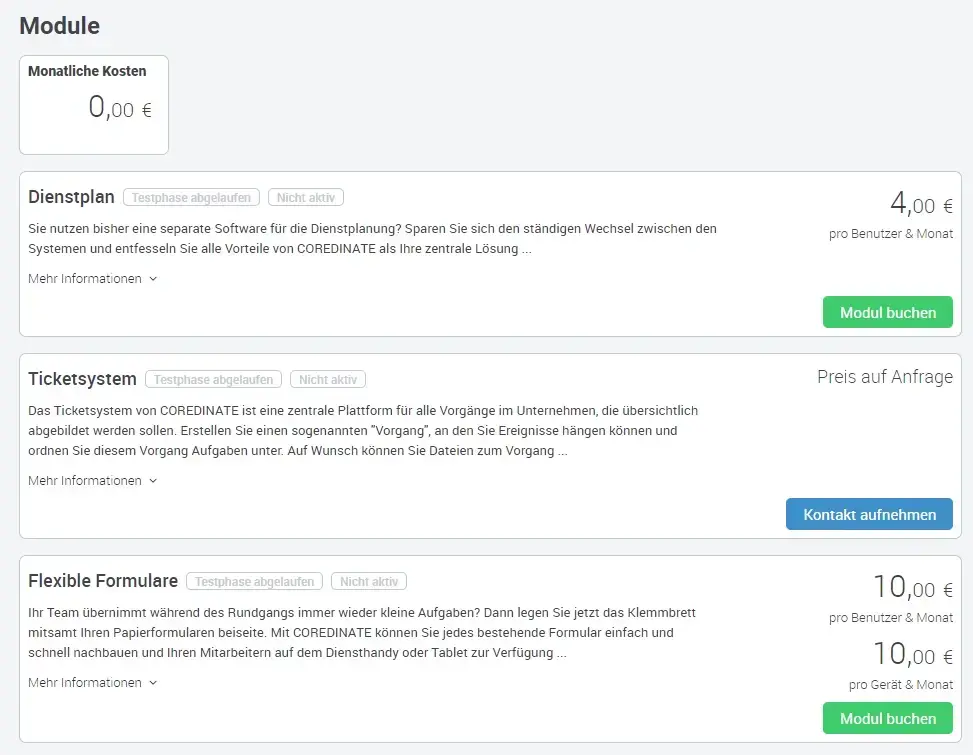Expand Mehr Informationen under Ticketsystem
973x755 pixels.
pyautogui.click(x=92, y=481)
